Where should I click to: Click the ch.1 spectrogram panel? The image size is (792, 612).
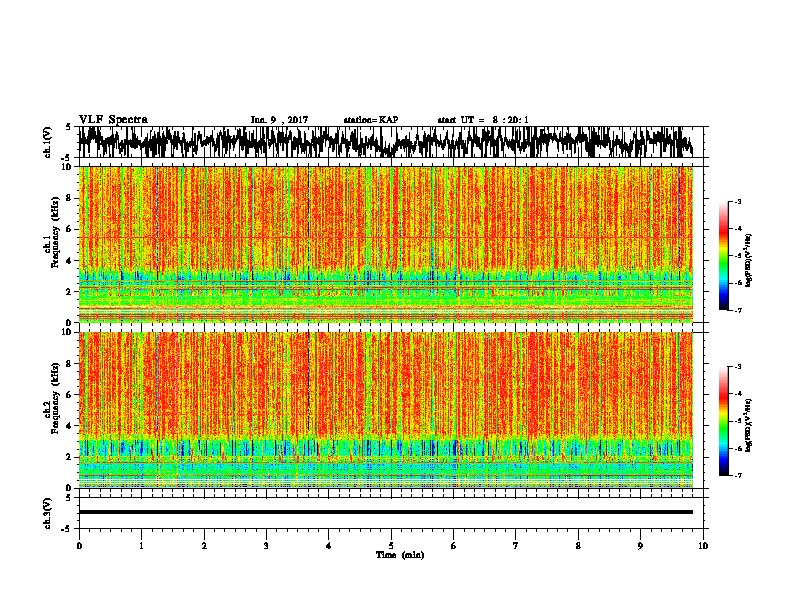[386, 244]
